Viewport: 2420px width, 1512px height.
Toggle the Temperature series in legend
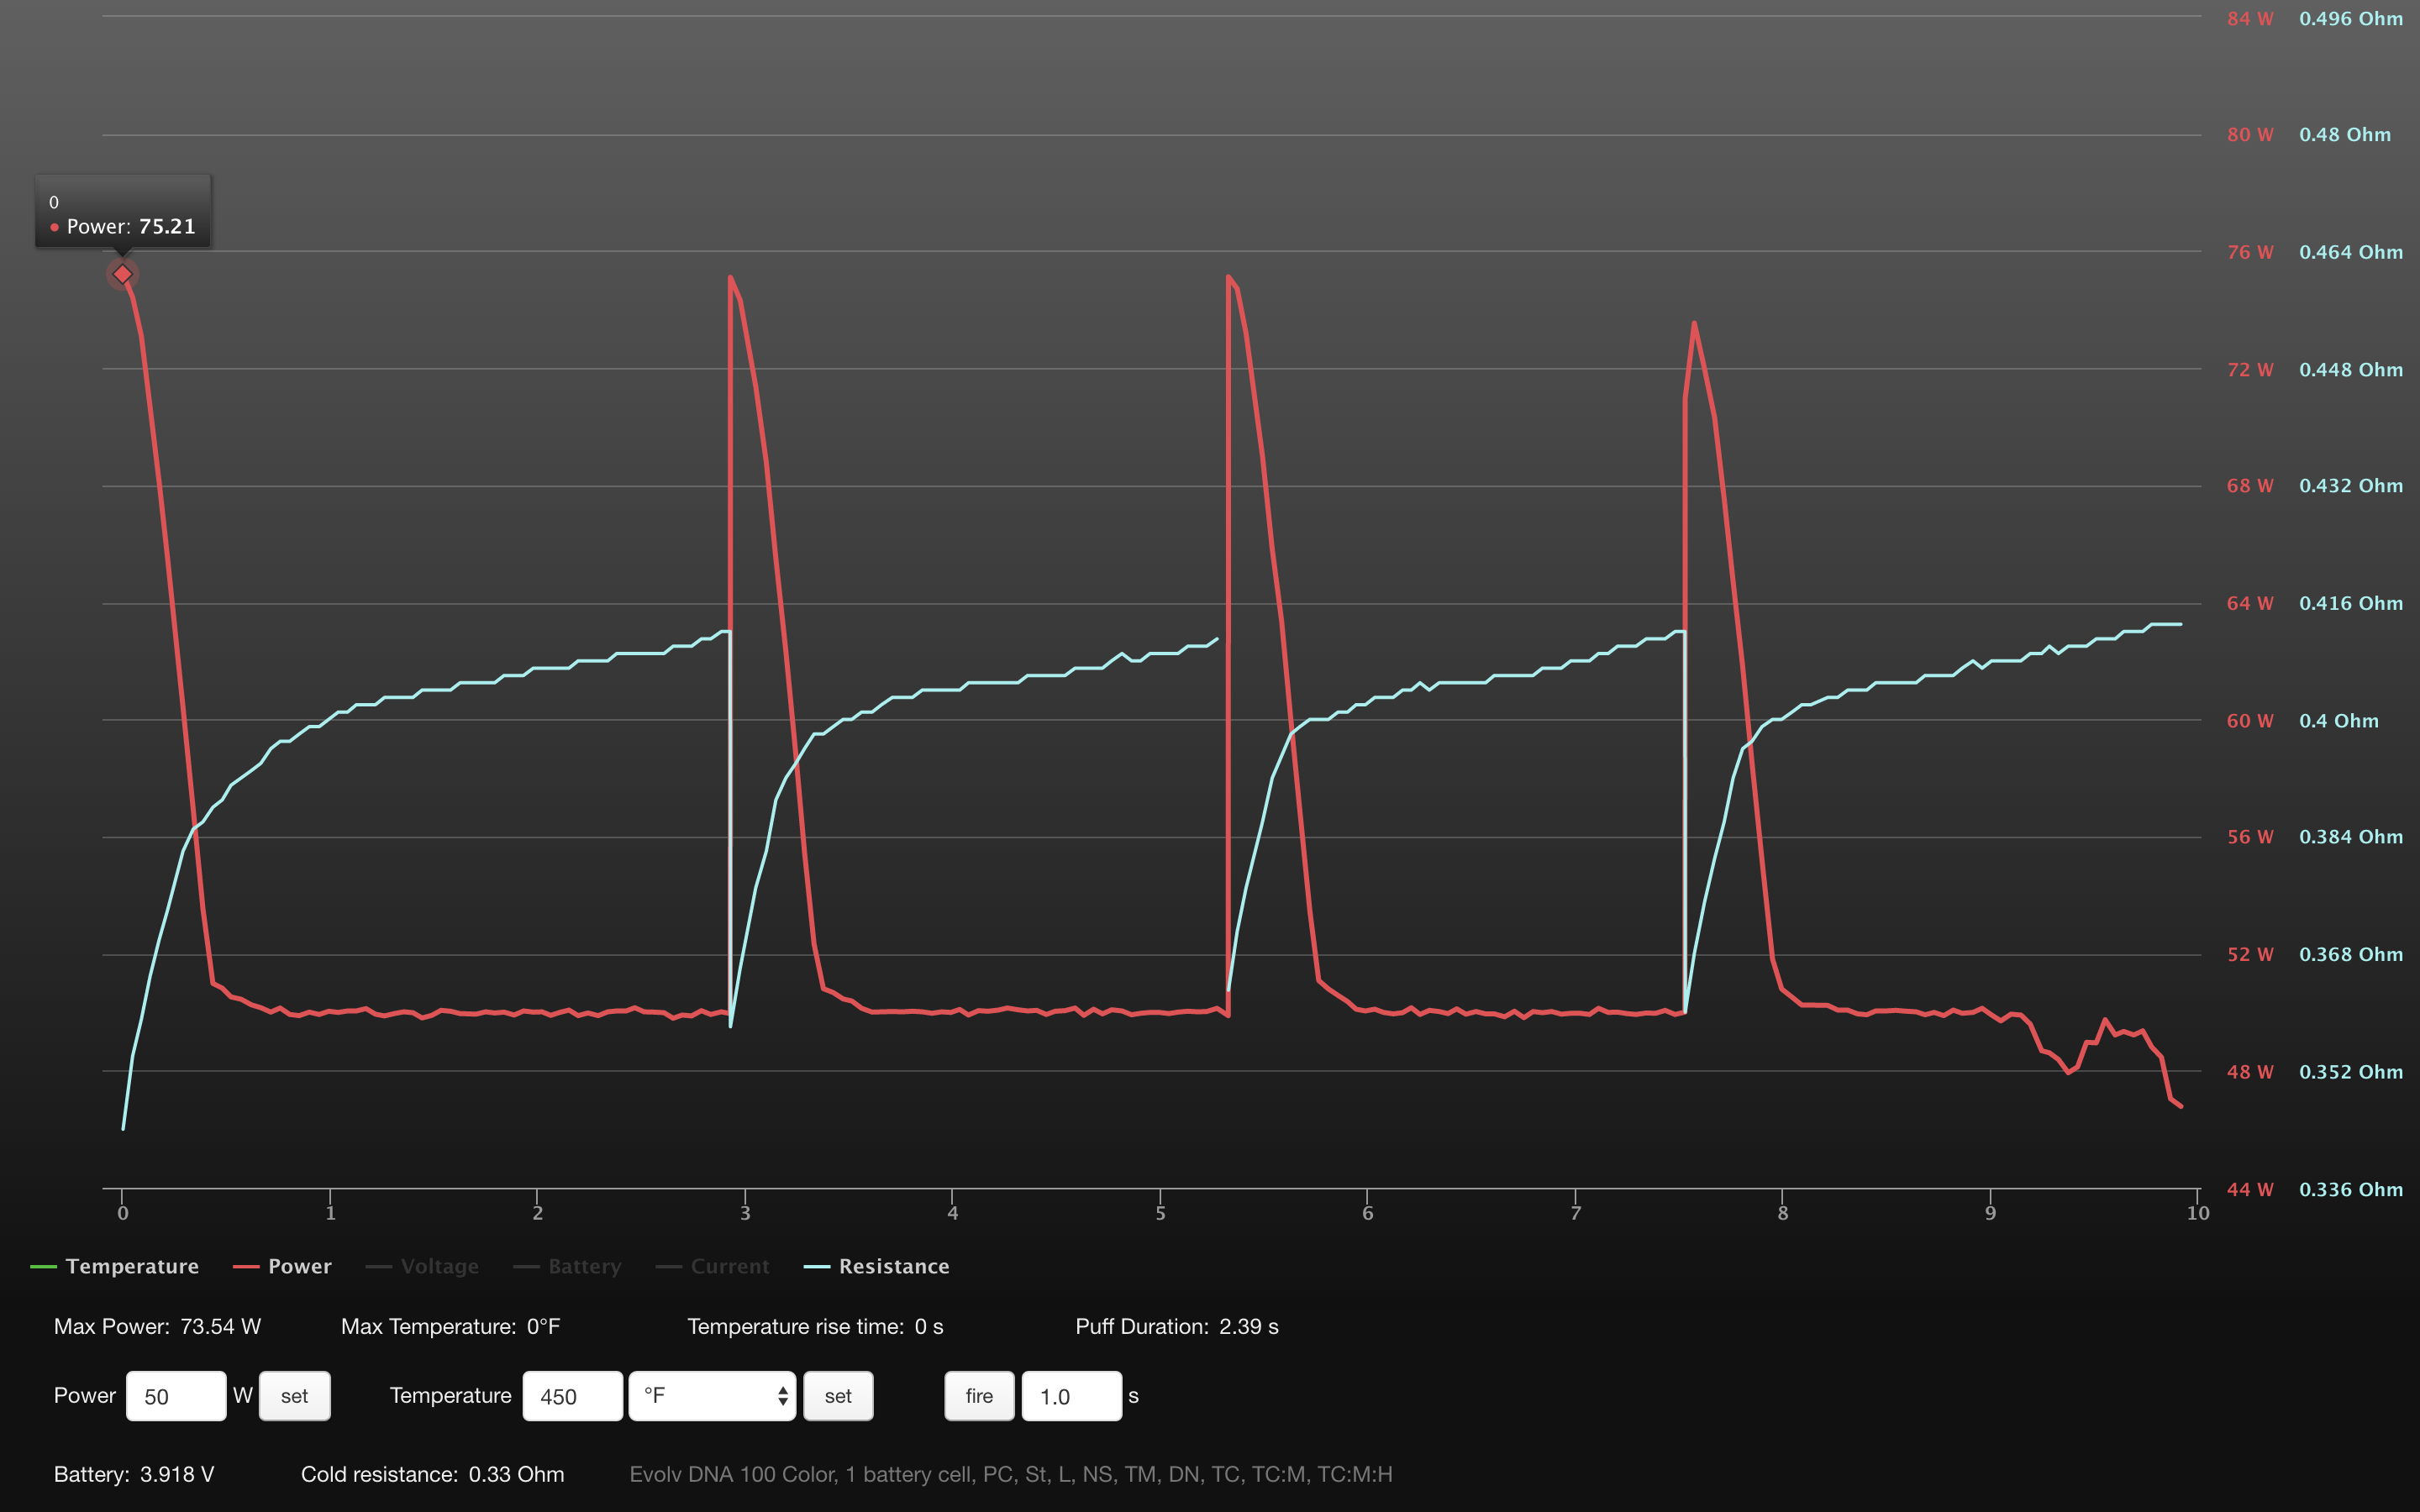[x=131, y=1266]
